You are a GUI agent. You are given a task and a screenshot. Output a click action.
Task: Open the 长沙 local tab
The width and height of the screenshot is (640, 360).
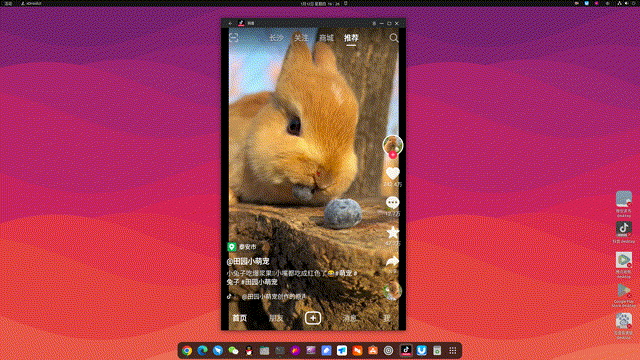click(276, 38)
